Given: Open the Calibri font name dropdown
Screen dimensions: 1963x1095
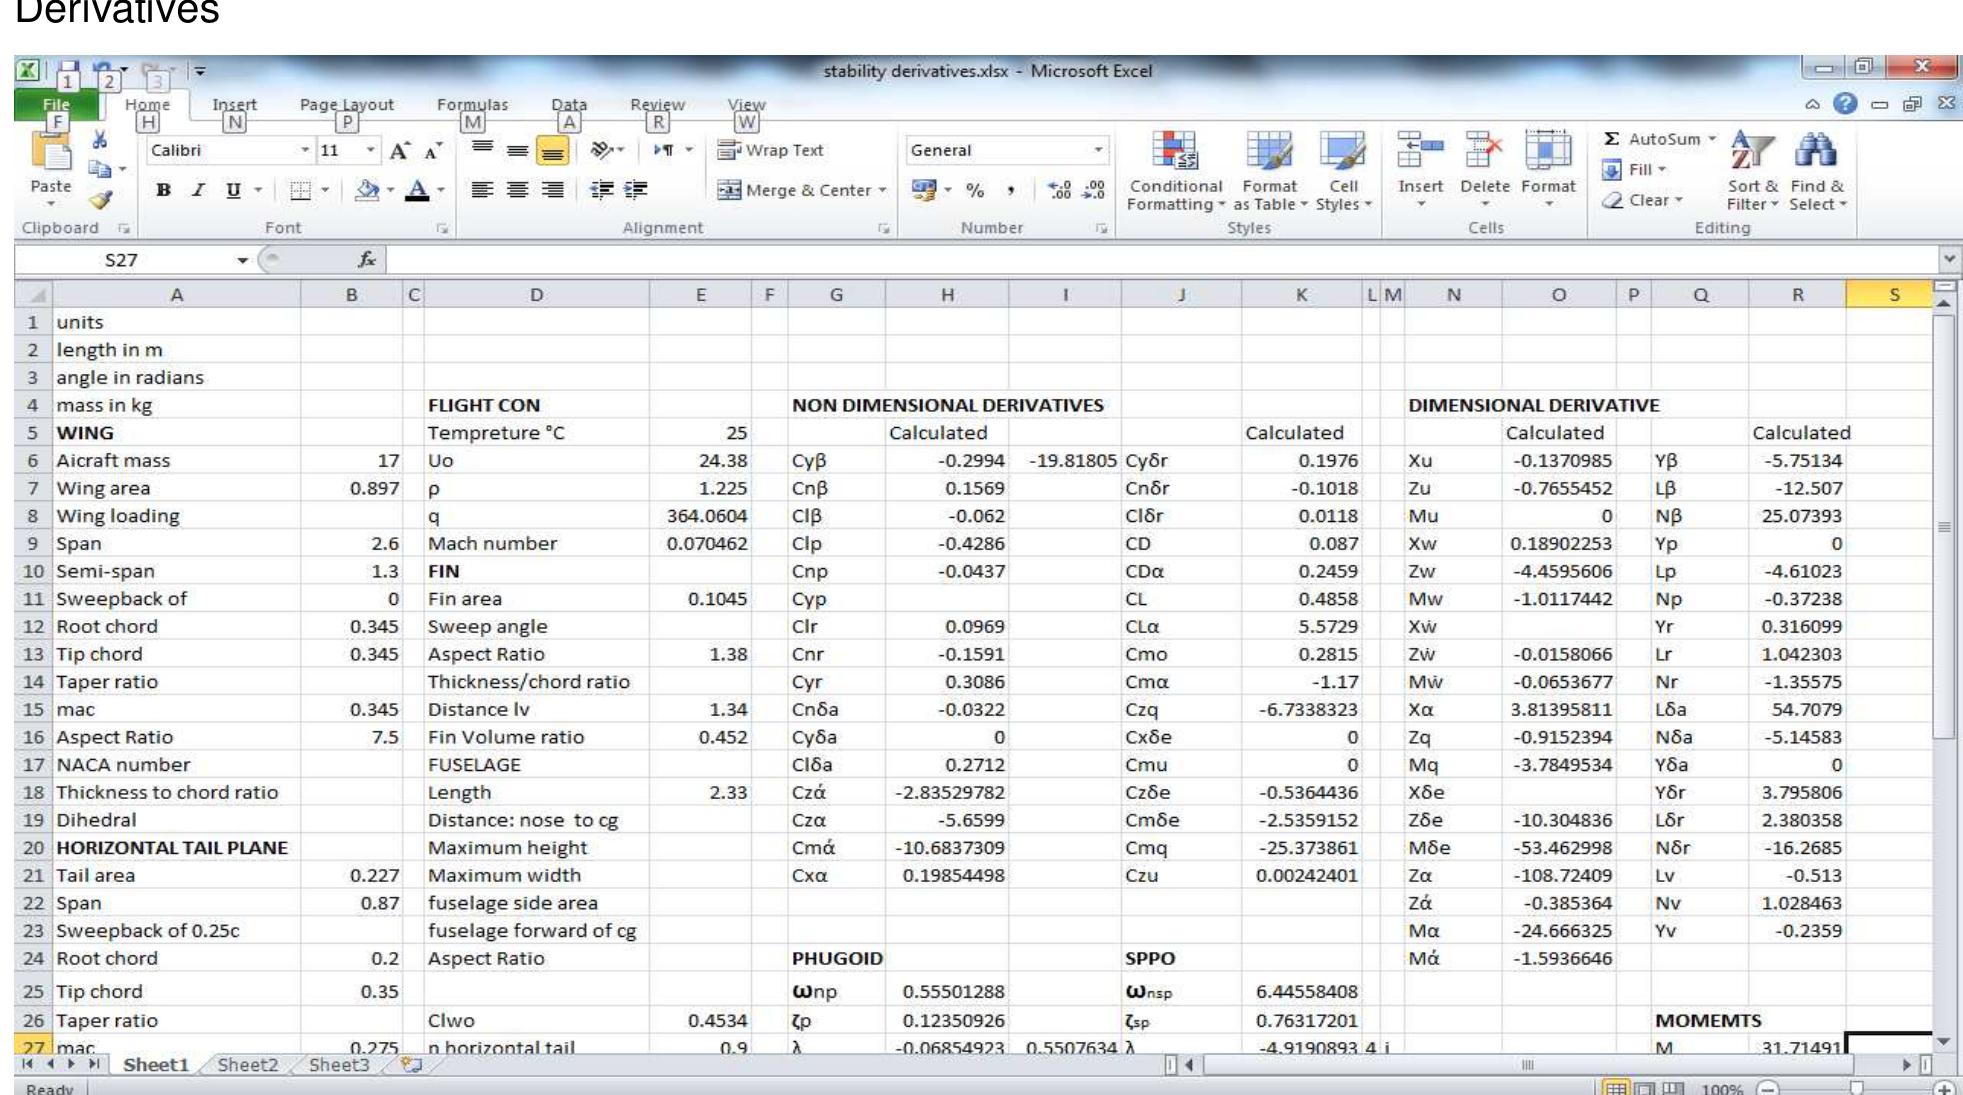Looking at the screenshot, I should [x=305, y=150].
